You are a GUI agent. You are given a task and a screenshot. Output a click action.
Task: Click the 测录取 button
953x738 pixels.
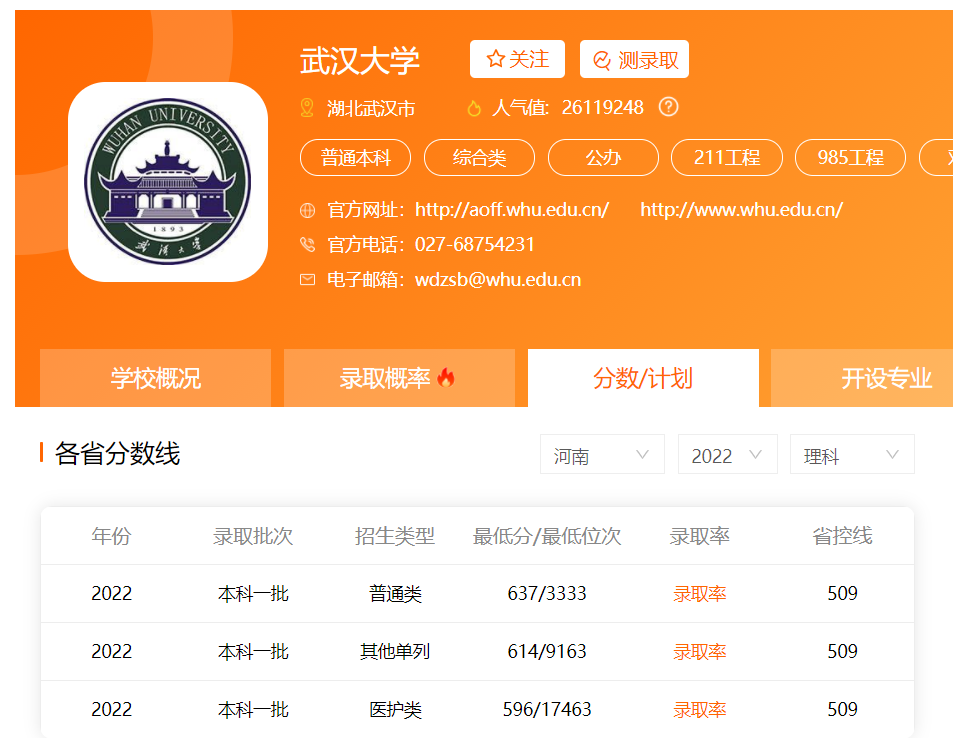[634, 59]
